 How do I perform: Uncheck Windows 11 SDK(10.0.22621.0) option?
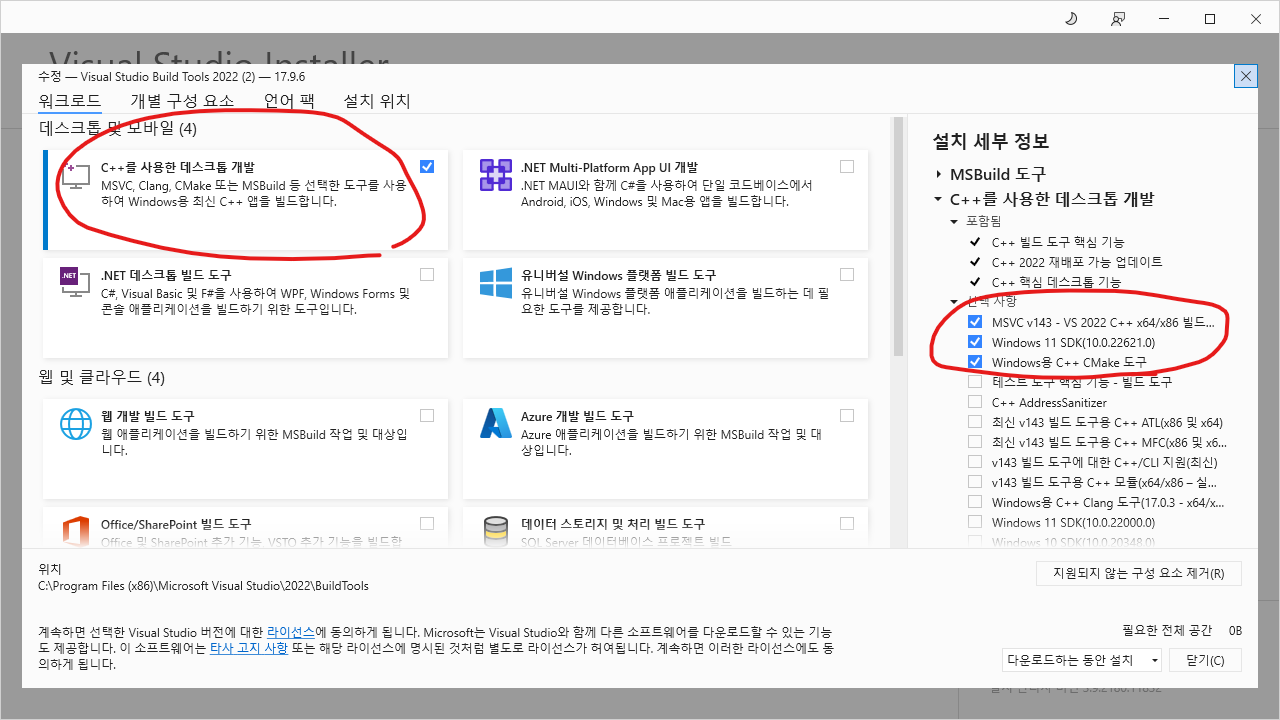point(975,342)
